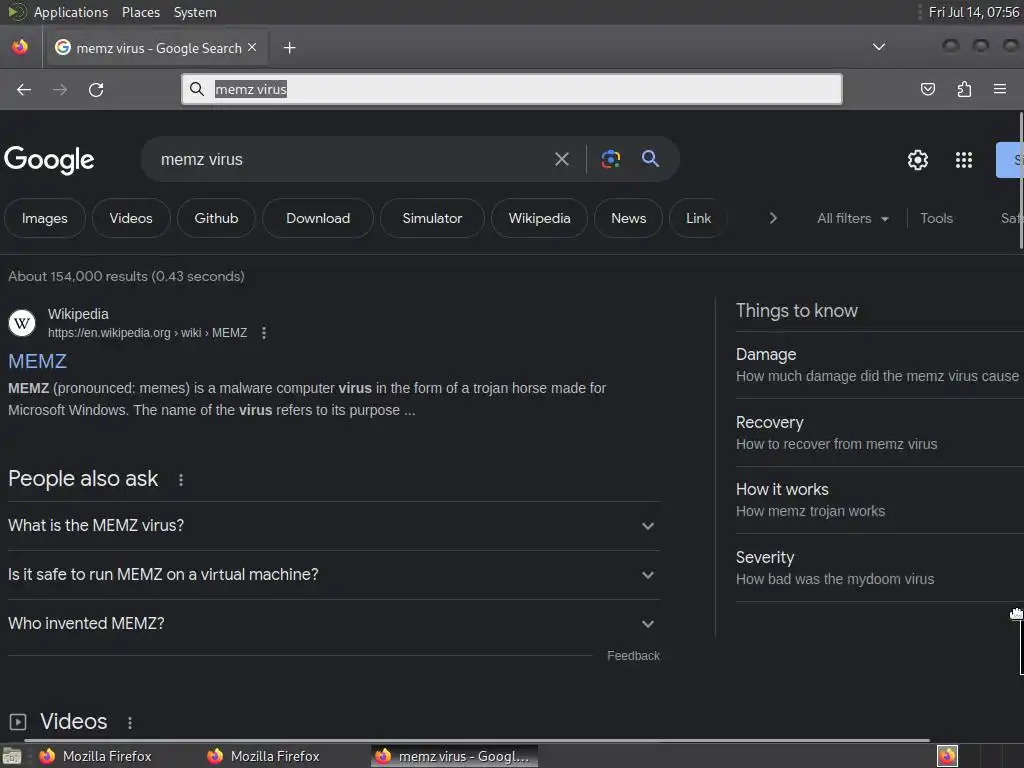The image size is (1024, 768).
Task: Click the Firefox forward arrow
Action: [x=60, y=89]
